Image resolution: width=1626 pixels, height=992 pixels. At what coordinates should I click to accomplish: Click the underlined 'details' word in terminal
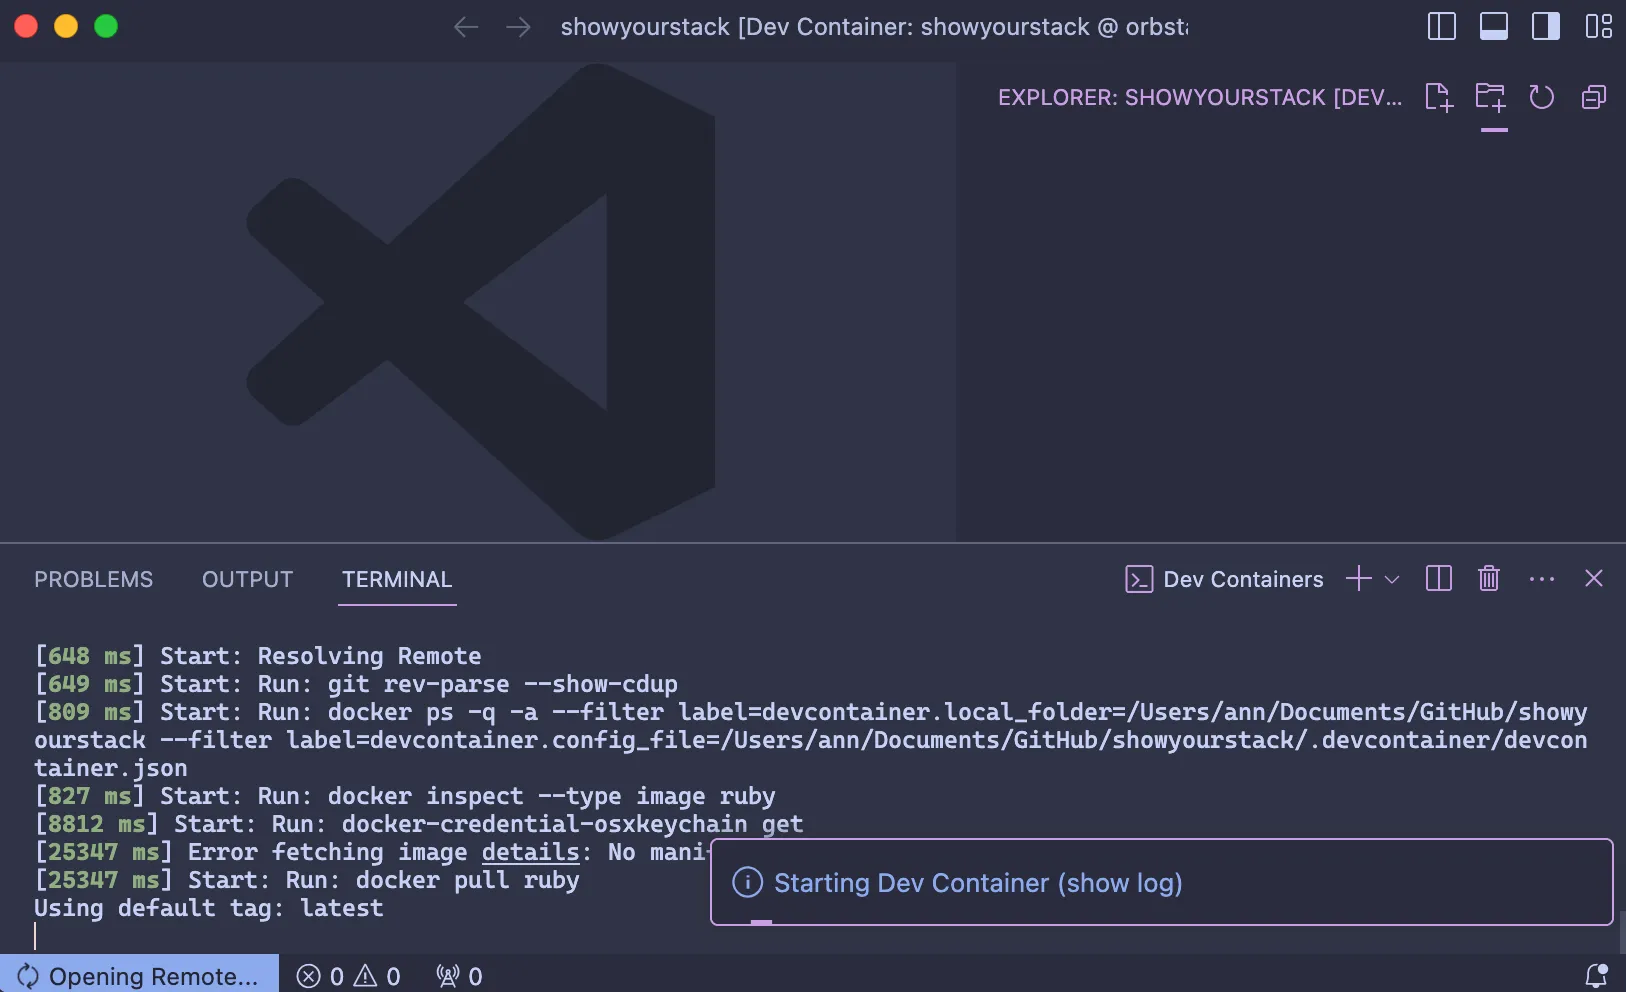(530, 852)
